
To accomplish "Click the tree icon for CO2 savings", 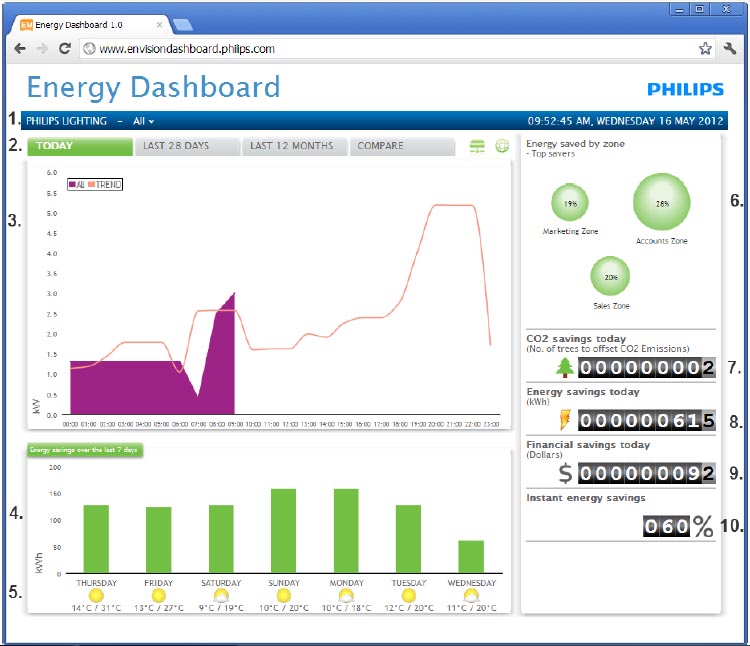I will coord(565,368).
